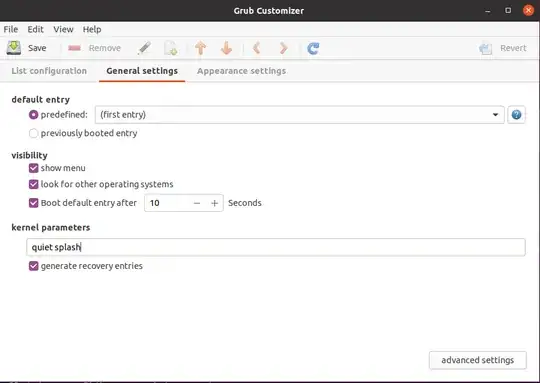Open the View menu

tap(63, 29)
